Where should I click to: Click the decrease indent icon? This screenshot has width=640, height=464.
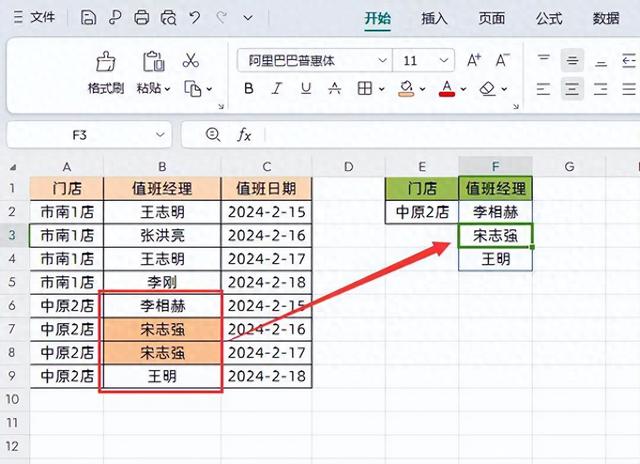coord(629,61)
